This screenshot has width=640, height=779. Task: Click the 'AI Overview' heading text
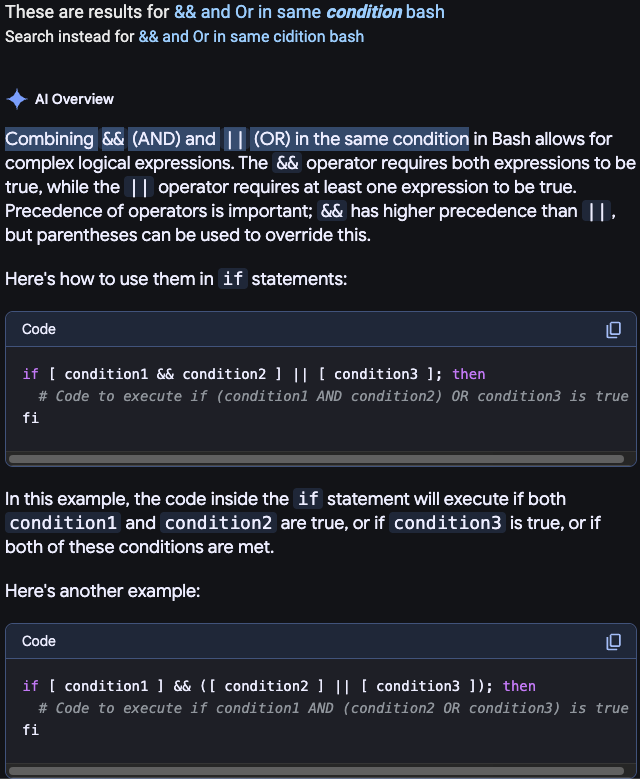click(74, 99)
